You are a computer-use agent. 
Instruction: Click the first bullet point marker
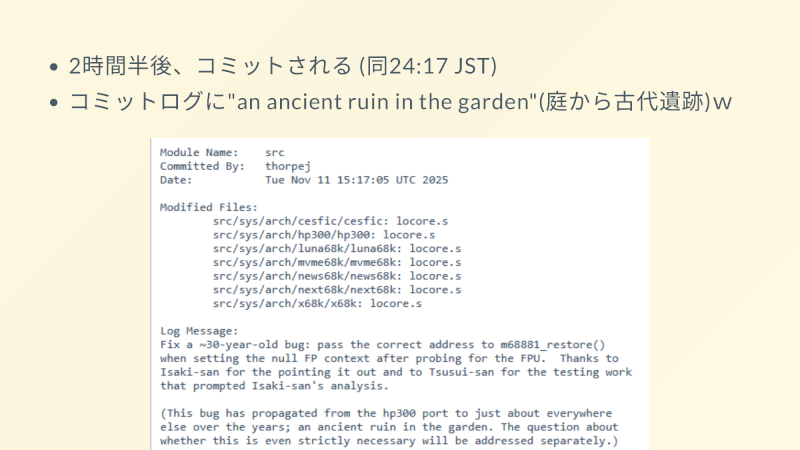pyautogui.click(x=54, y=69)
